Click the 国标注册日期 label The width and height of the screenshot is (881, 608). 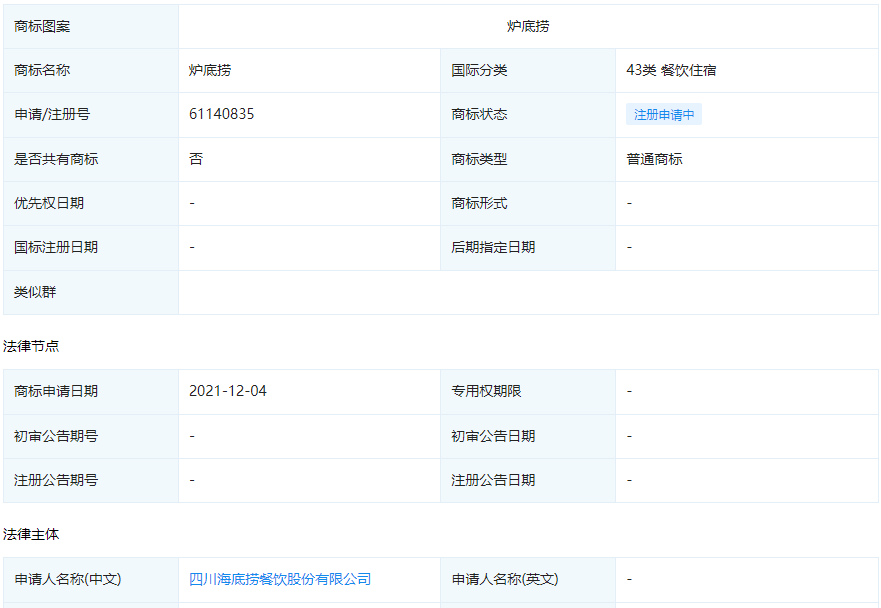56,247
